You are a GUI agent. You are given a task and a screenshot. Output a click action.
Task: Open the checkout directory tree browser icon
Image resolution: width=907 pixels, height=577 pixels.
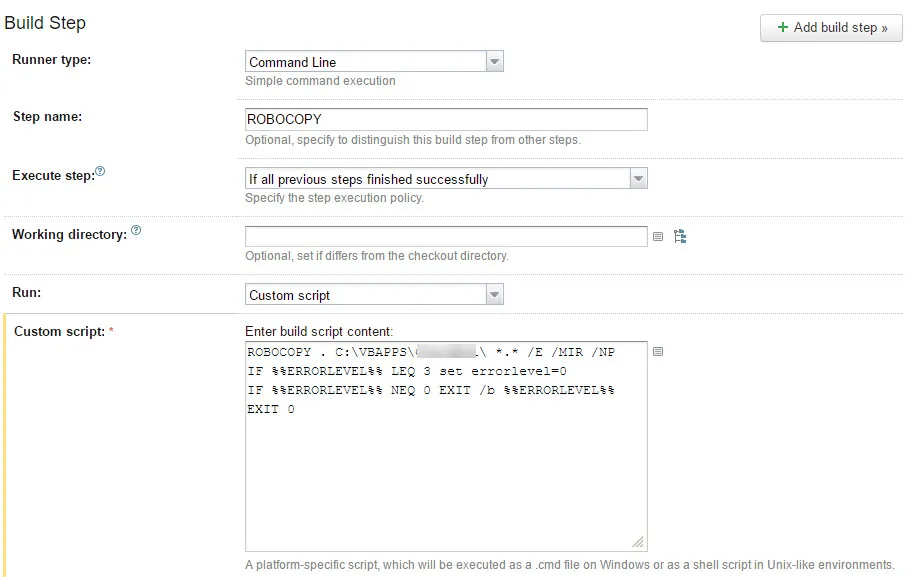tap(680, 236)
